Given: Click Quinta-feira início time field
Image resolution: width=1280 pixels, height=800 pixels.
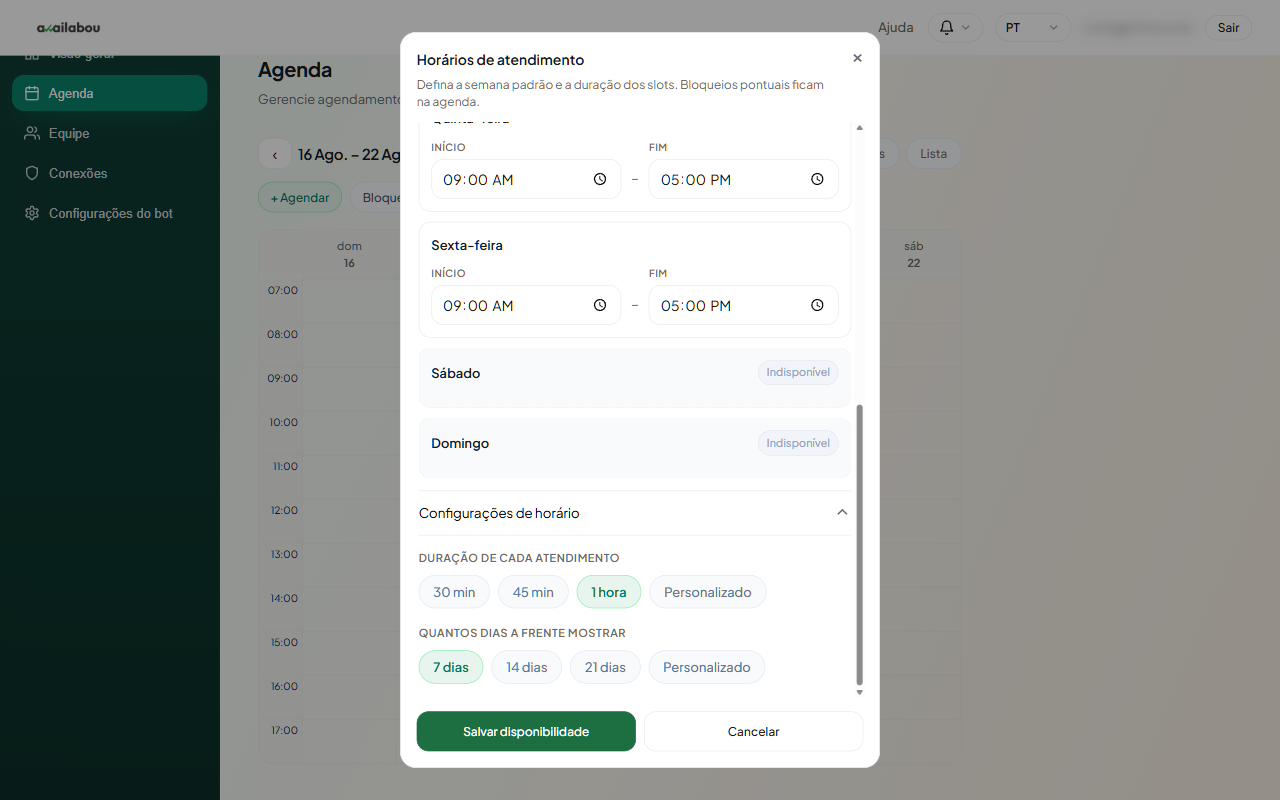Looking at the screenshot, I should click(526, 179).
